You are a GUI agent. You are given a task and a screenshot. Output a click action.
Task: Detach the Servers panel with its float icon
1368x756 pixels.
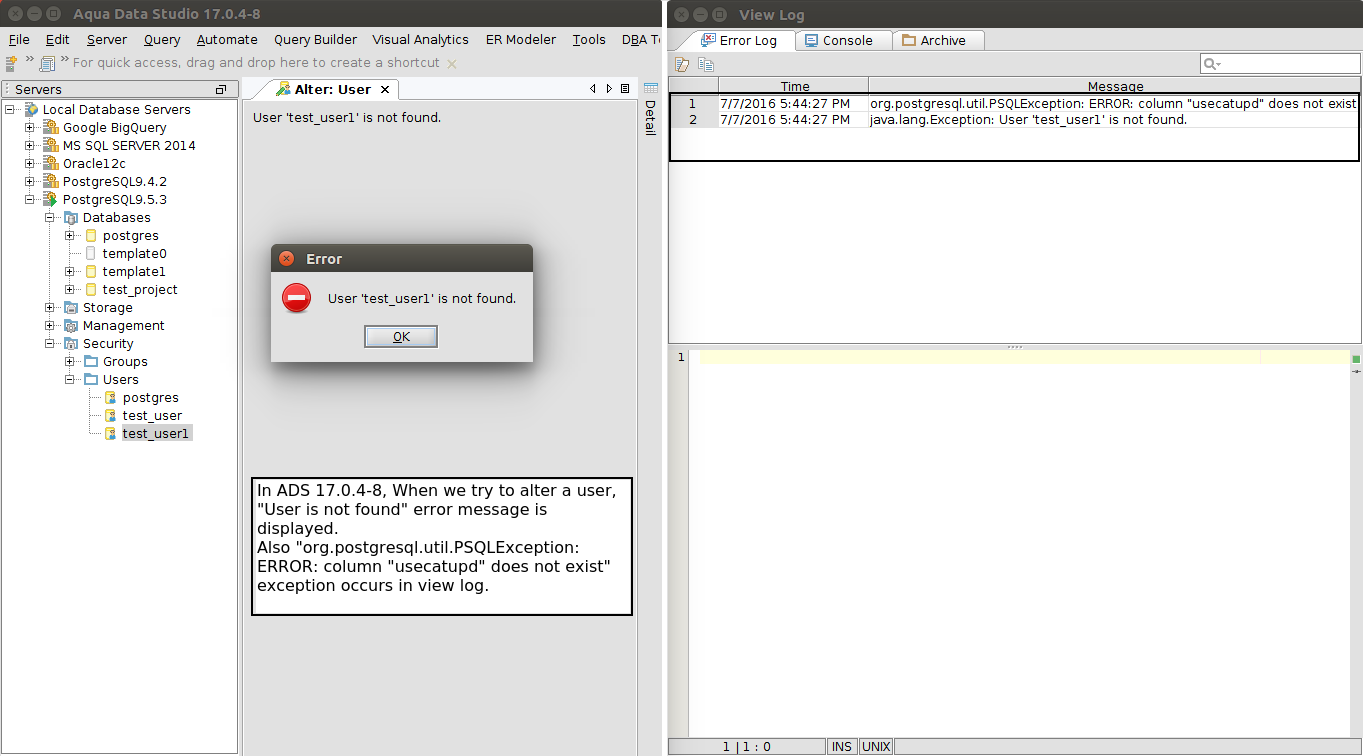(x=221, y=89)
